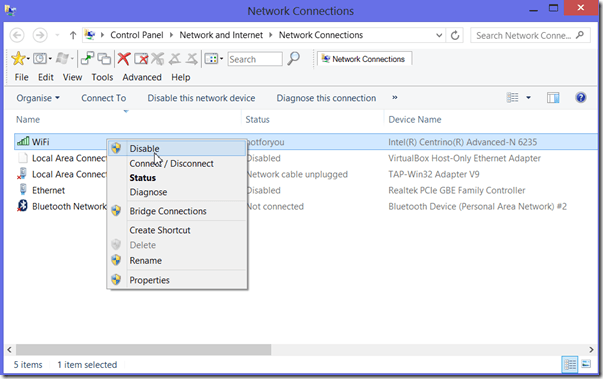Switch to details view in status bar
The height and width of the screenshot is (379, 603).
[570, 364]
